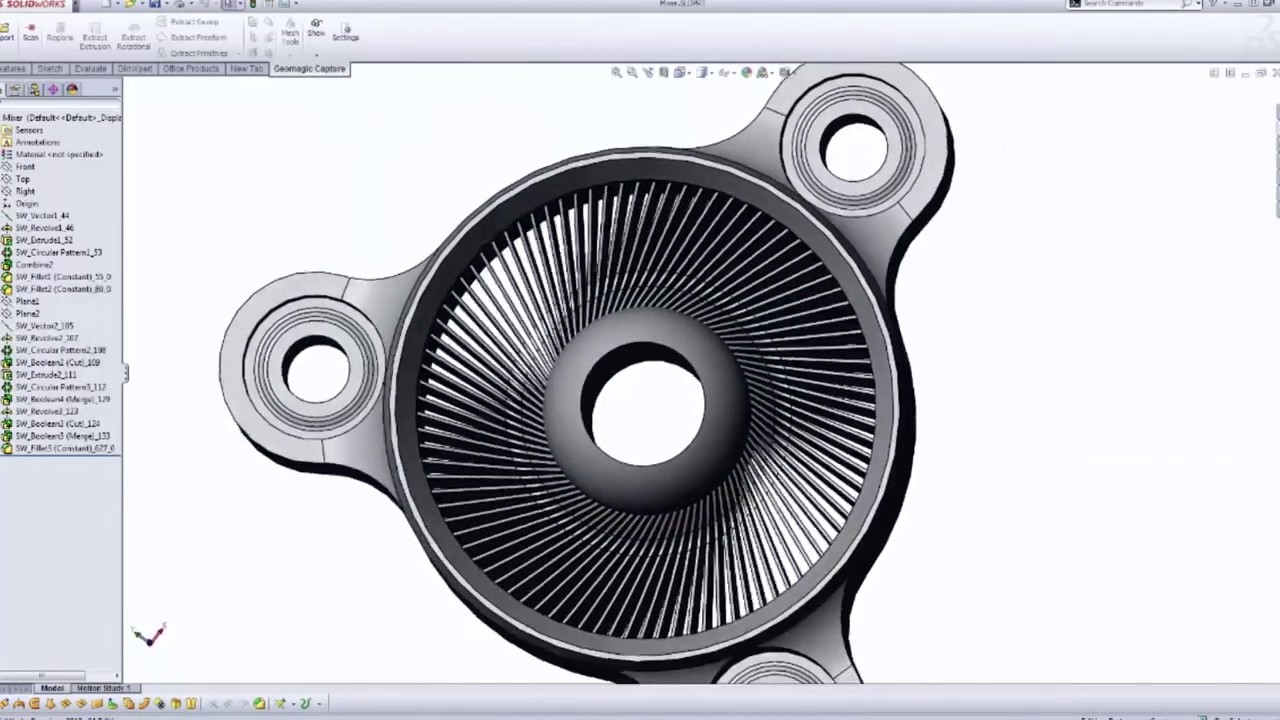This screenshot has width=1280, height=720.
Task: Click Zoom to Fit in the view toolbar
Action: point(617,72)
